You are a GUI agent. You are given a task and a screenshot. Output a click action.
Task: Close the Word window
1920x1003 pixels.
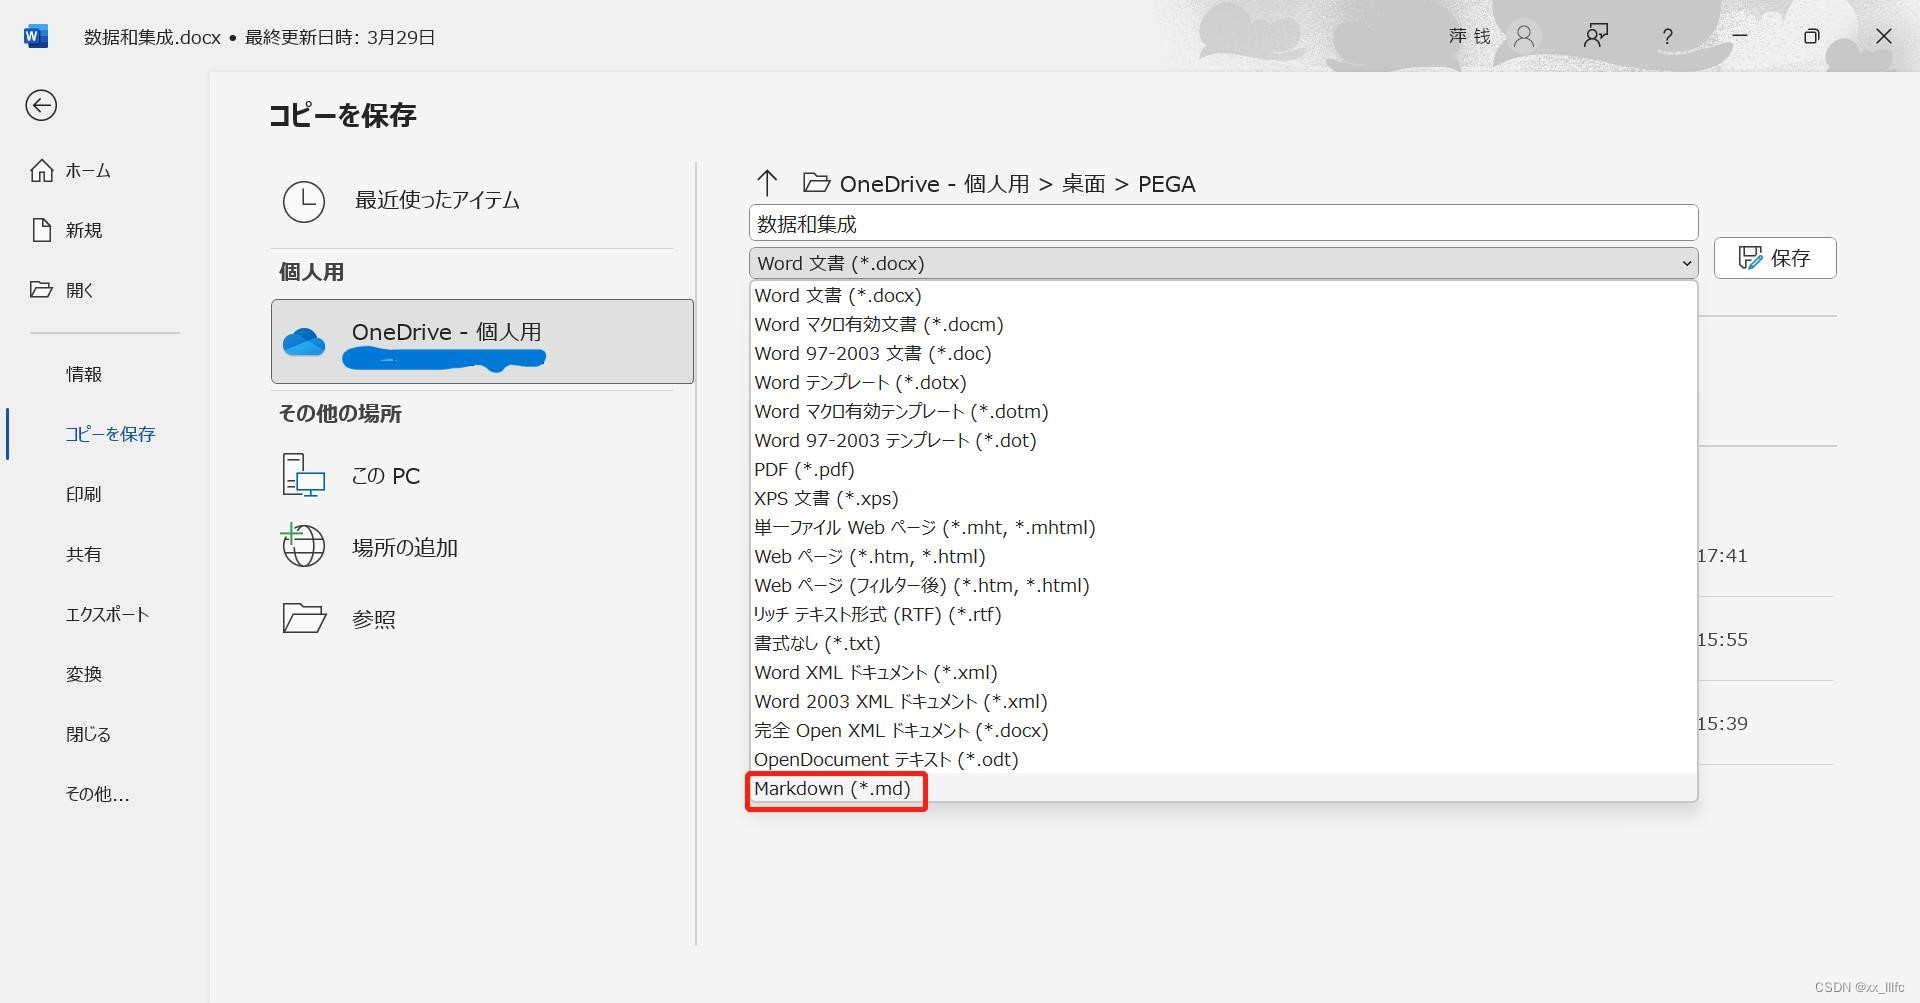click(1883, 36)
